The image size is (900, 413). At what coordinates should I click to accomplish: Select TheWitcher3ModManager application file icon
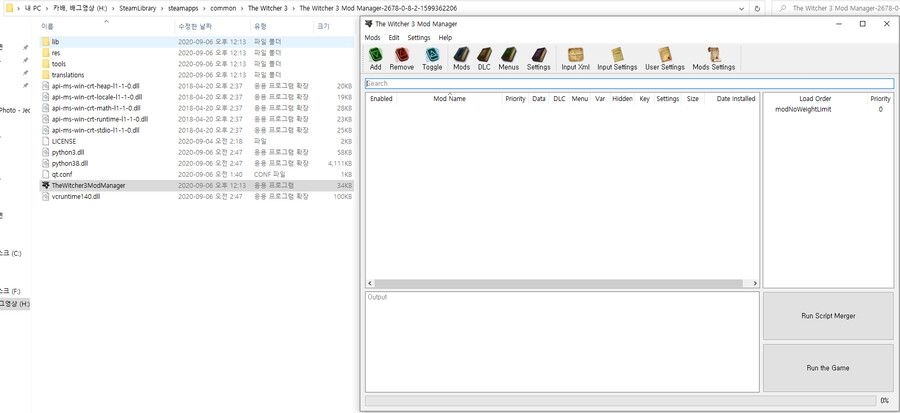point(46,185)
